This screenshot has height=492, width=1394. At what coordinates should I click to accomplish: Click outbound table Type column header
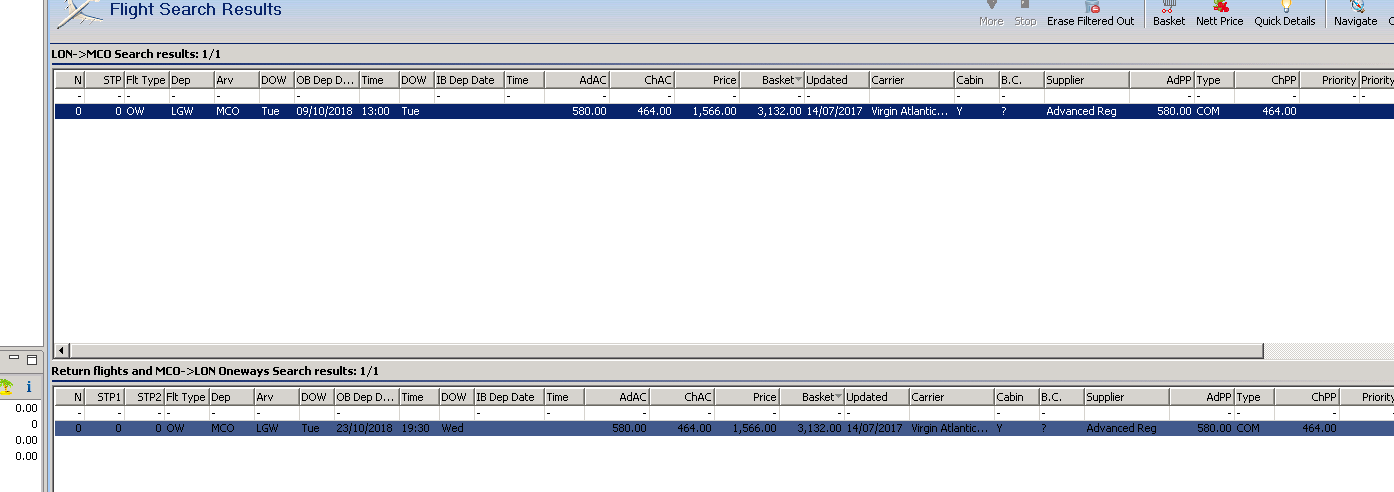click(x=1214, y=80)
